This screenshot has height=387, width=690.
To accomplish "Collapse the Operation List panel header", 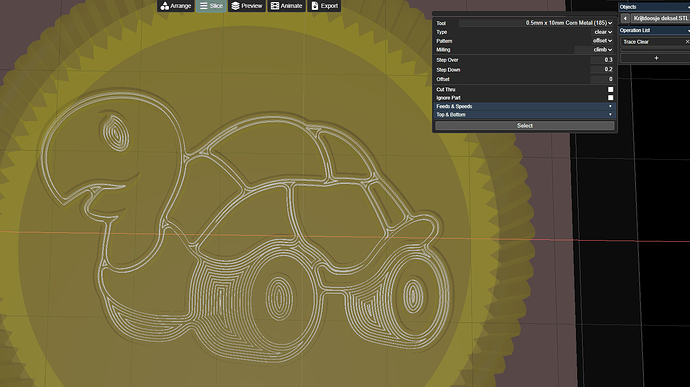I will coord(654,30).
